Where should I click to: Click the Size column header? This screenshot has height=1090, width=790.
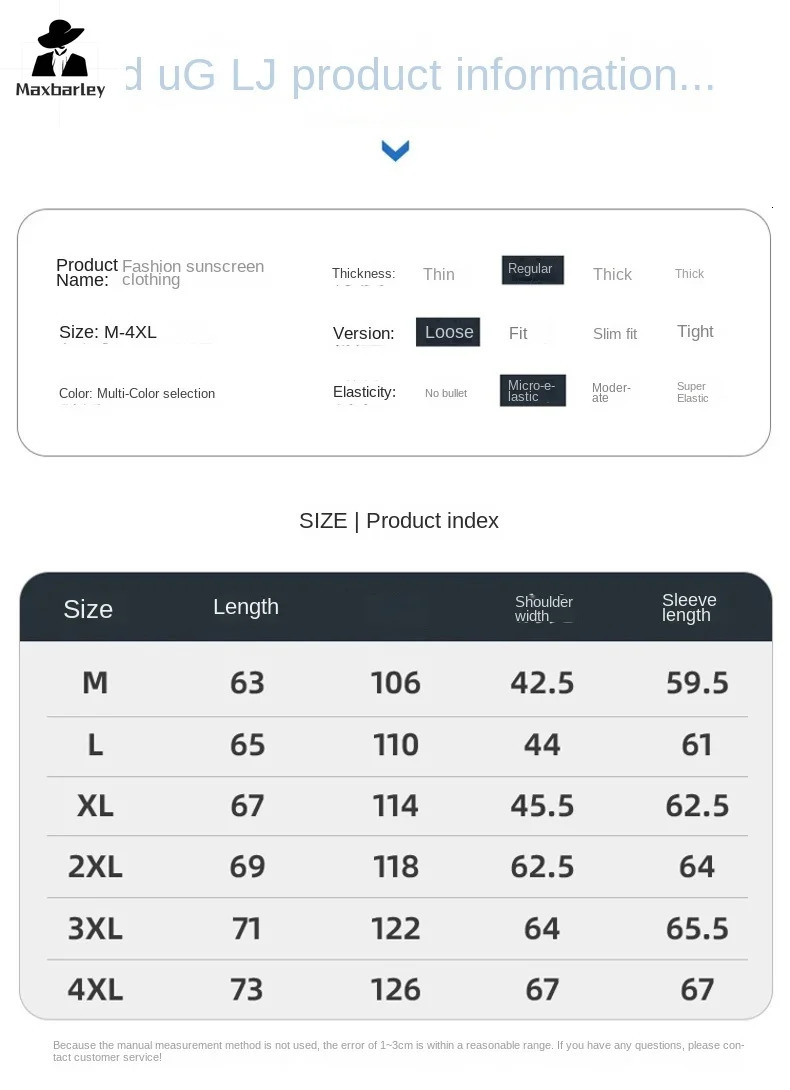pyautogui.click(x=88, y=609)
